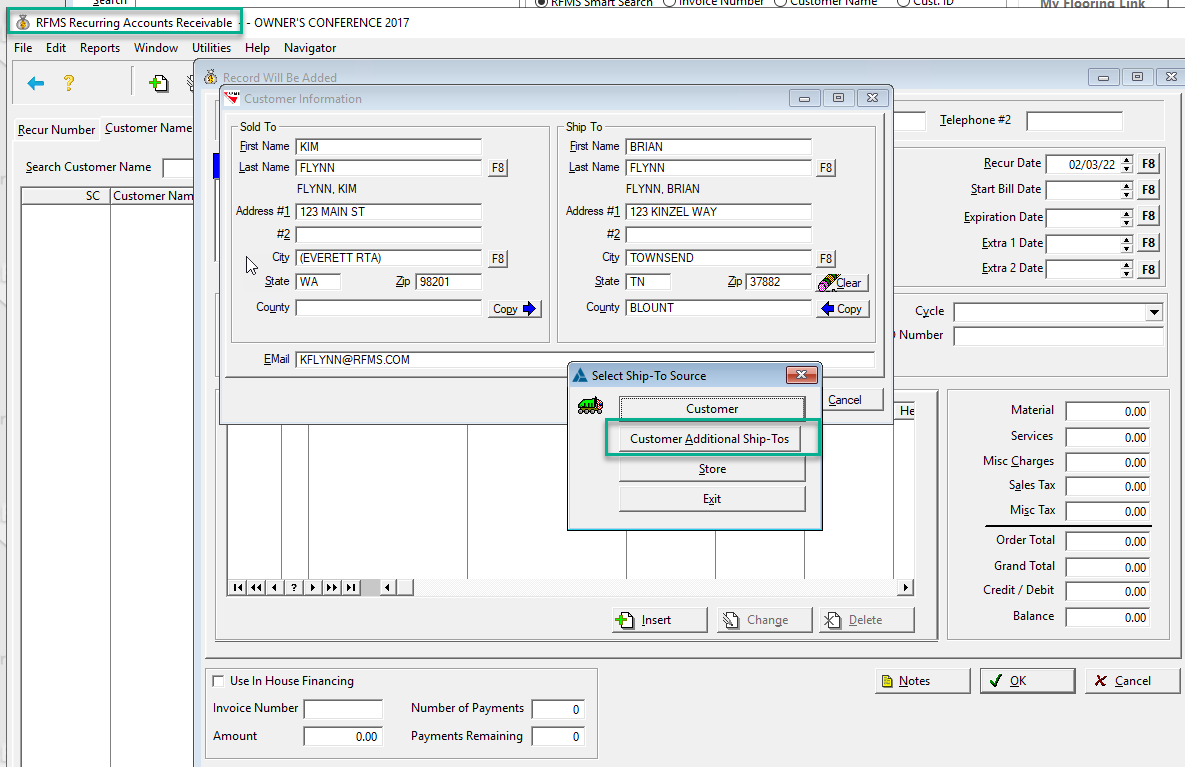1185x767 pixels.
Task: Go to next page in grid navigator
Action: click(332, 587)
